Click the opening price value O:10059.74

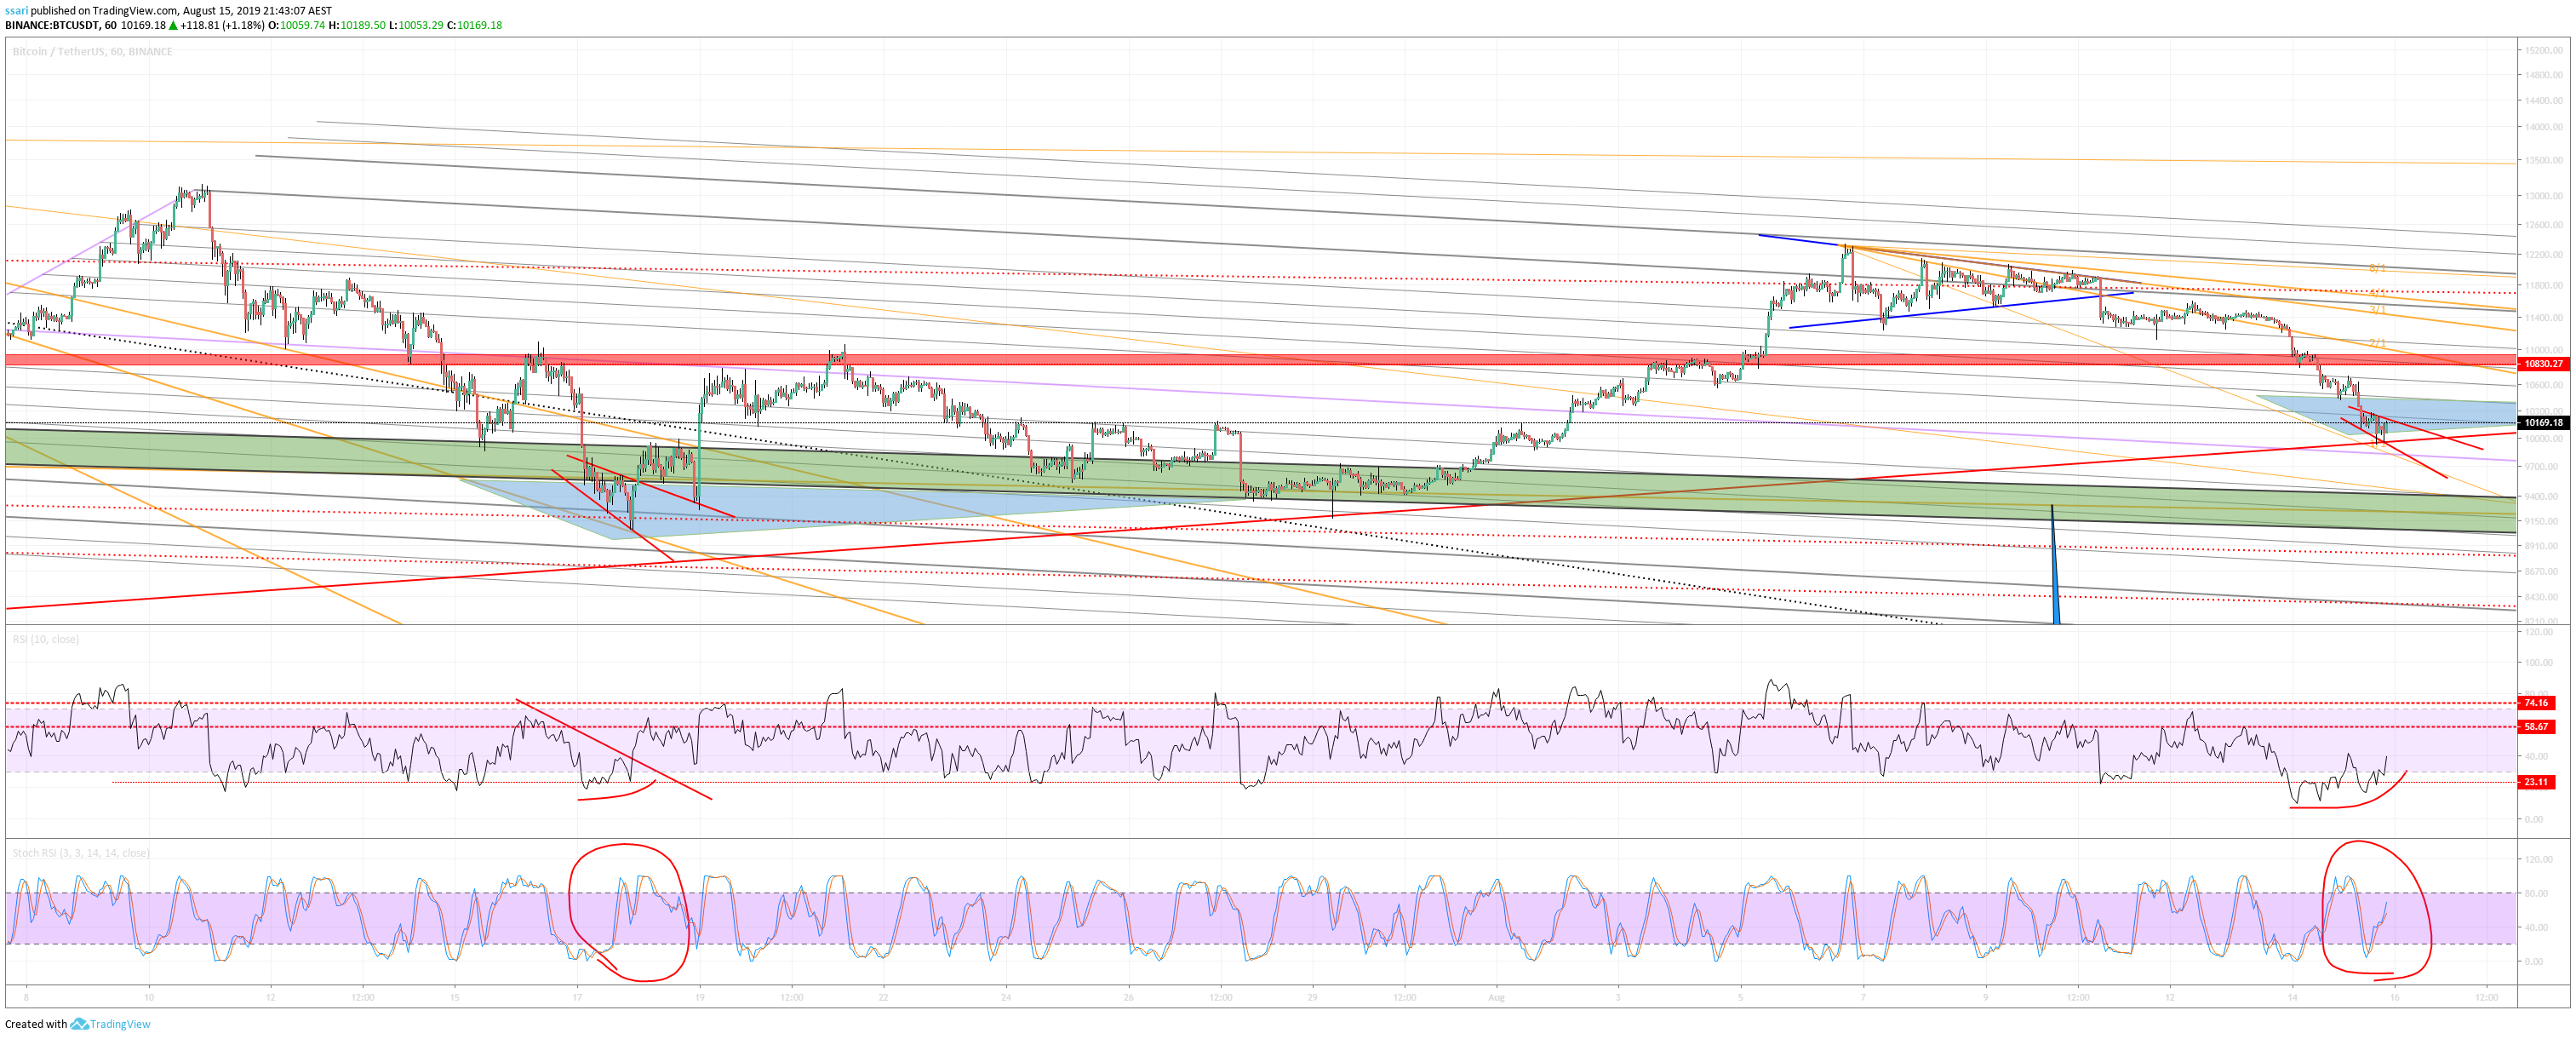[297, 25]
